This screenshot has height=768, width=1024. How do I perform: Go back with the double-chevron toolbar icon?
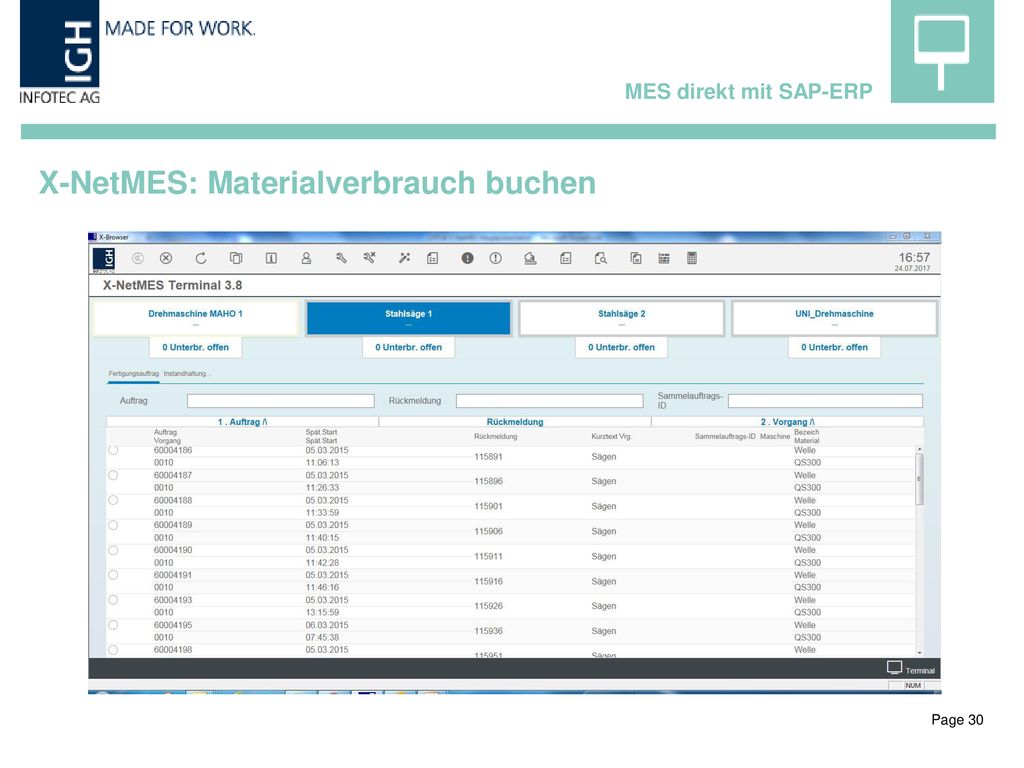[x=138, y=259]
